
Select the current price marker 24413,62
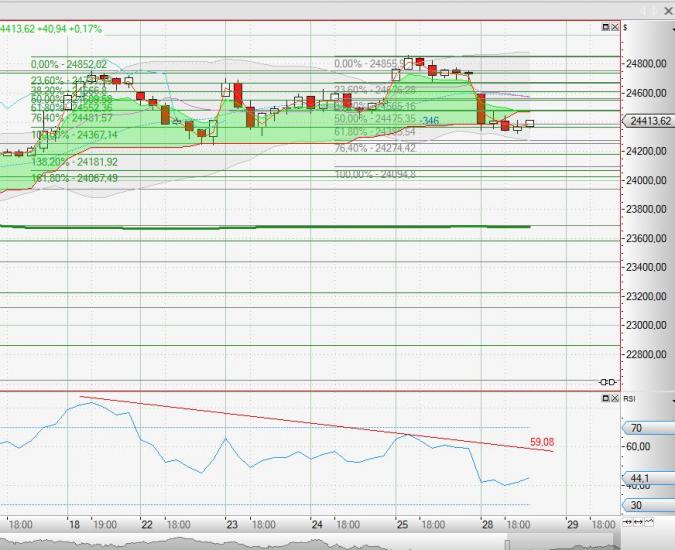click(x=650, y=122)
